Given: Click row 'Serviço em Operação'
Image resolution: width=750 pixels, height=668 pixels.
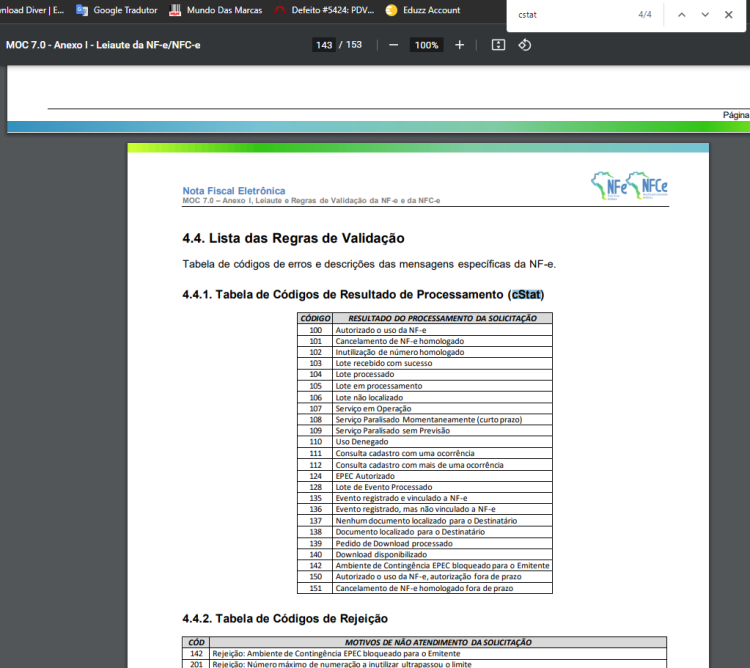Looking at the screenshot, I should [425, 408].
